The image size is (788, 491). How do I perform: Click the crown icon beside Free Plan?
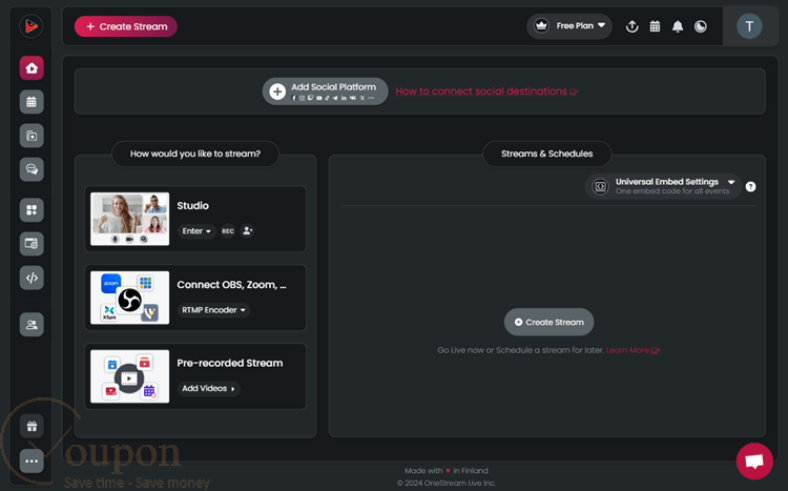click(x=541, y=26)
